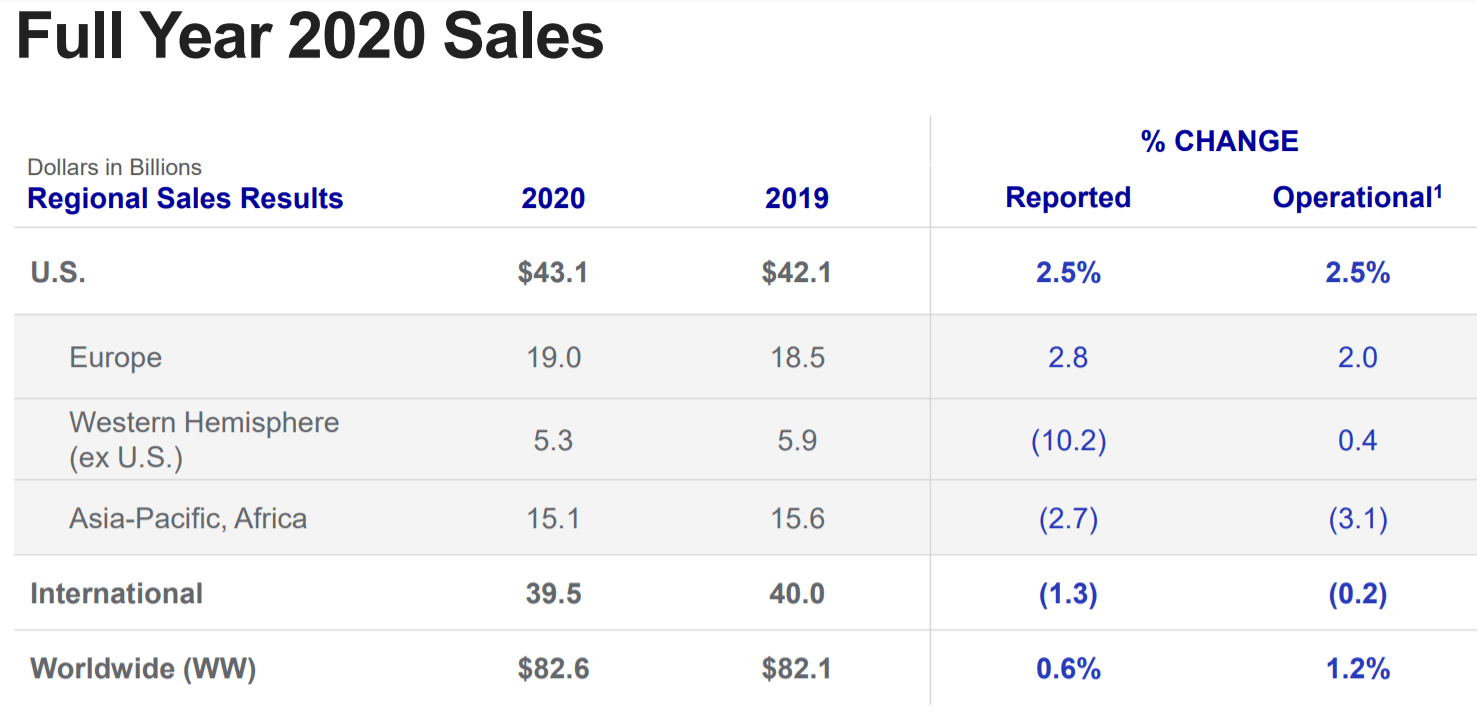1477x714 pixels.
Task: Click International 2020 value 39.5
Action: pyautogui.click(x=553, y=593)
